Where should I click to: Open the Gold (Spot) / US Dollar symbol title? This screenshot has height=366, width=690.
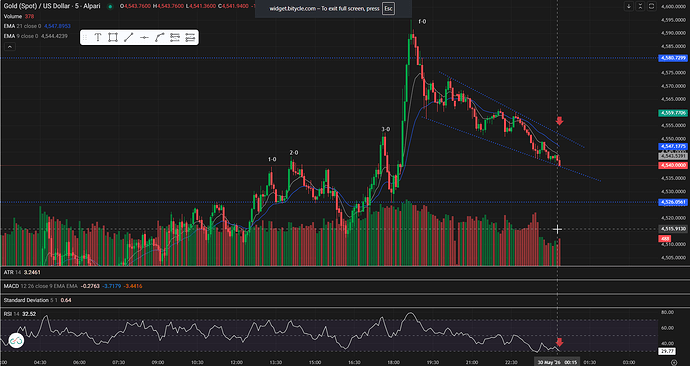pos(52,6)
